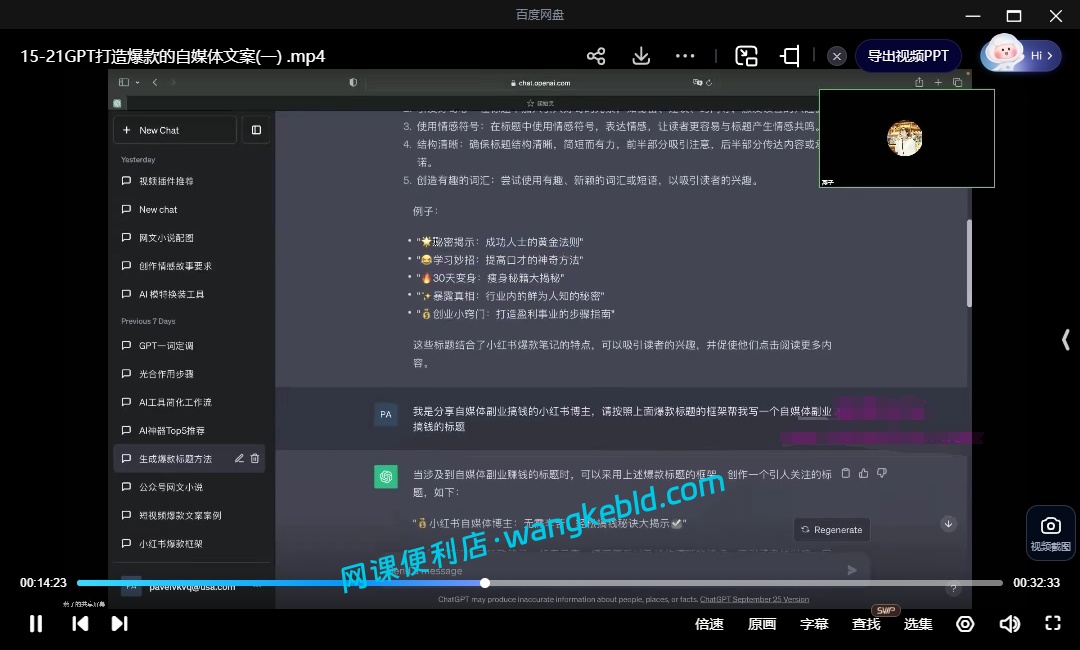Take a video screenshot with 视频截图
The height and width of the screenshot is (650, 1080).
(x=1050, y=534)
